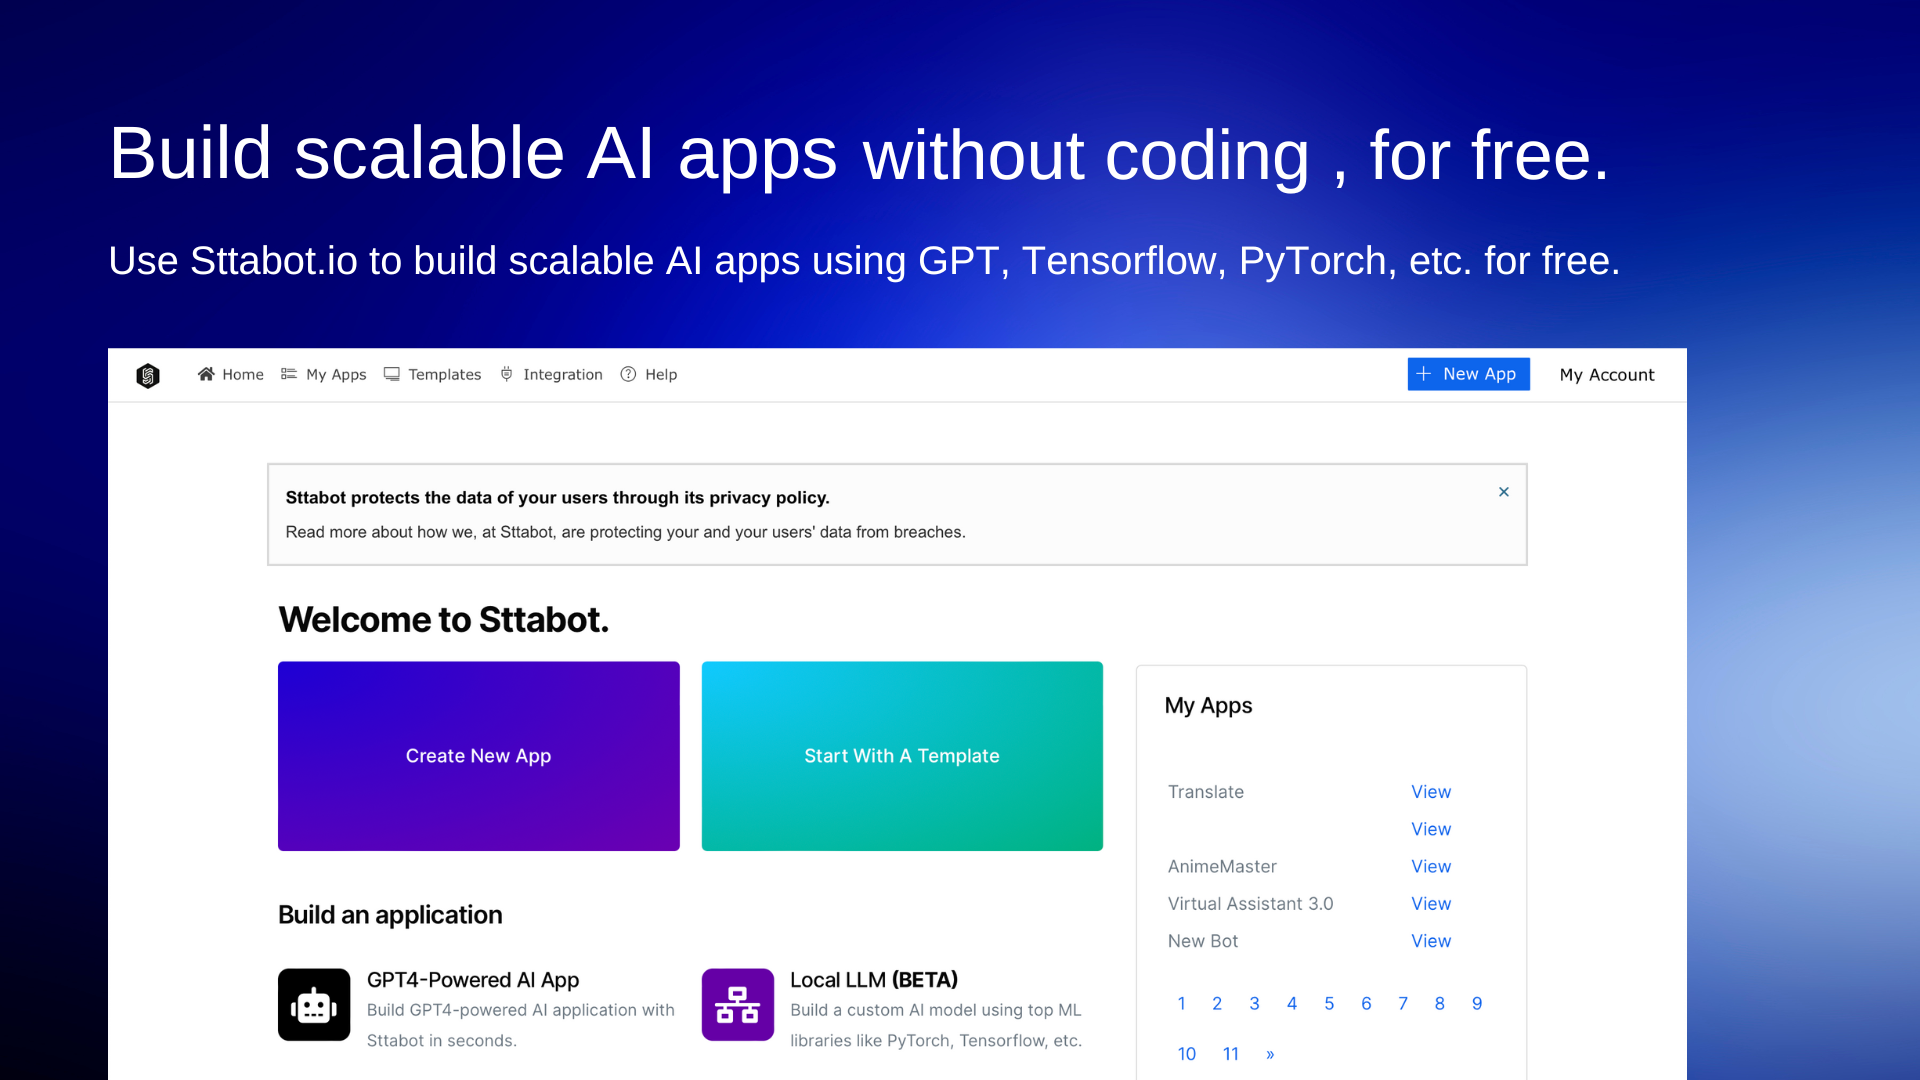Click the Local LLM network icon
This screenshot has height=1080, width=1920.
[x=738, y=1005]
